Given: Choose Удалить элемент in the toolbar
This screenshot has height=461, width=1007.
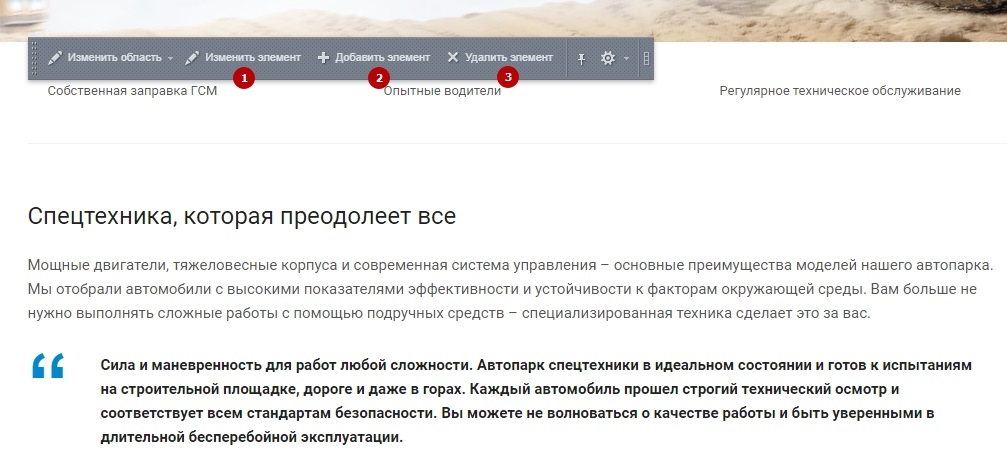Looking at the screenshot, I should (500, 58).
